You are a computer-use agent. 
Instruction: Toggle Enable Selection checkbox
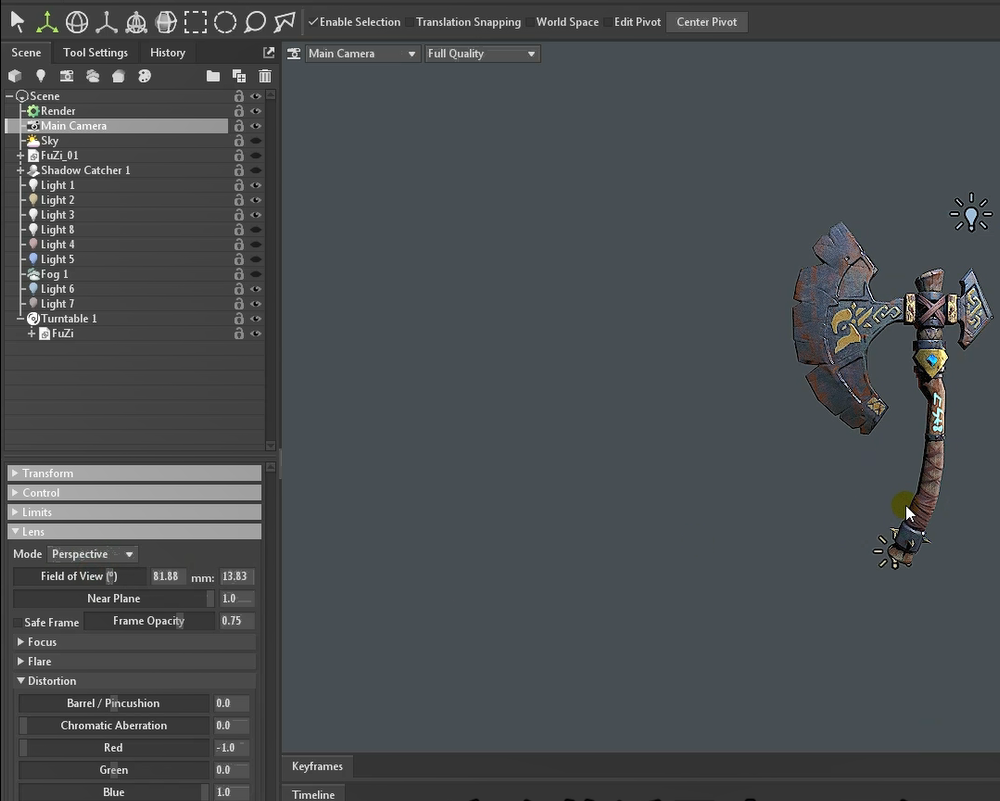click(x=313, y=22)
